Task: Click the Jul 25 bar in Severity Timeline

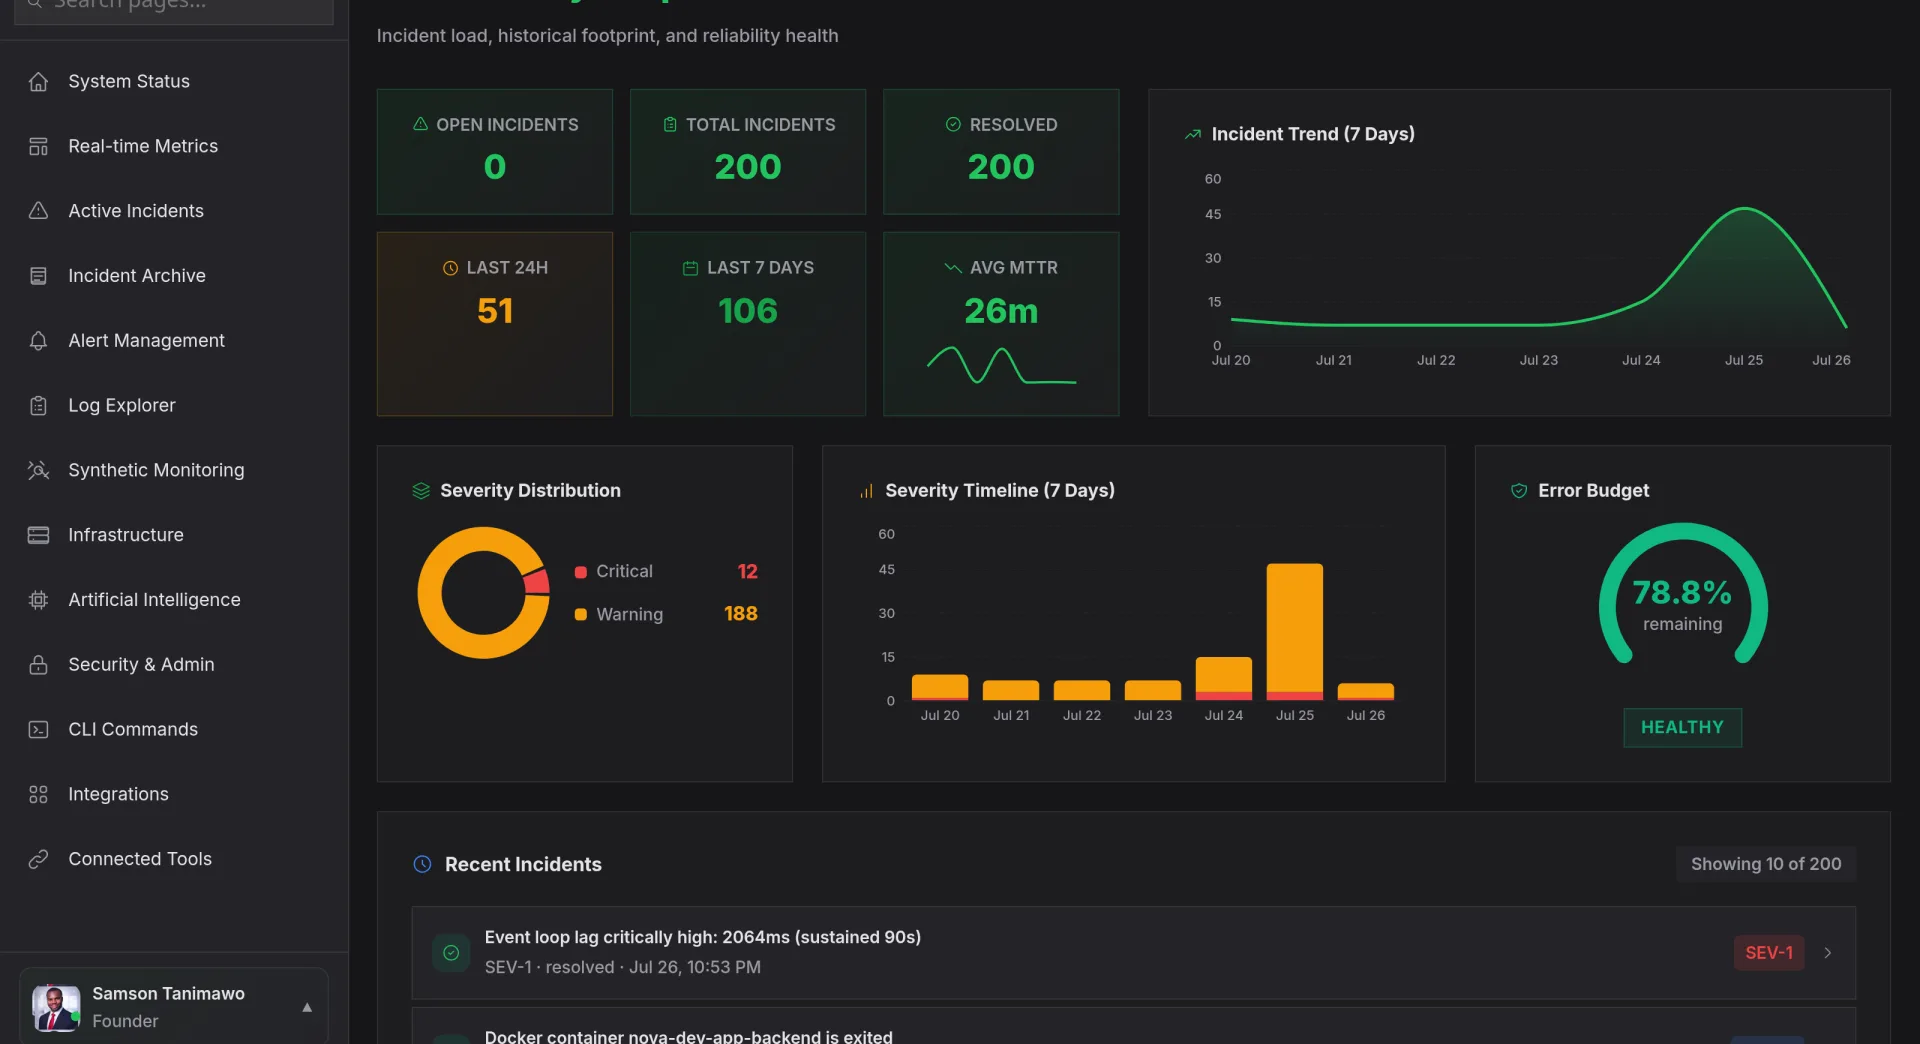Action: point(1294,632)
